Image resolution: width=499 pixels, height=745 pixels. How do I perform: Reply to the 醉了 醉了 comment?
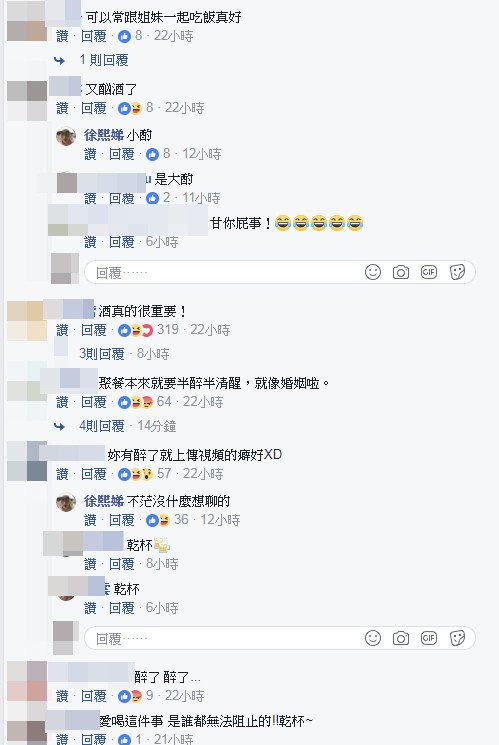point(94,696)
